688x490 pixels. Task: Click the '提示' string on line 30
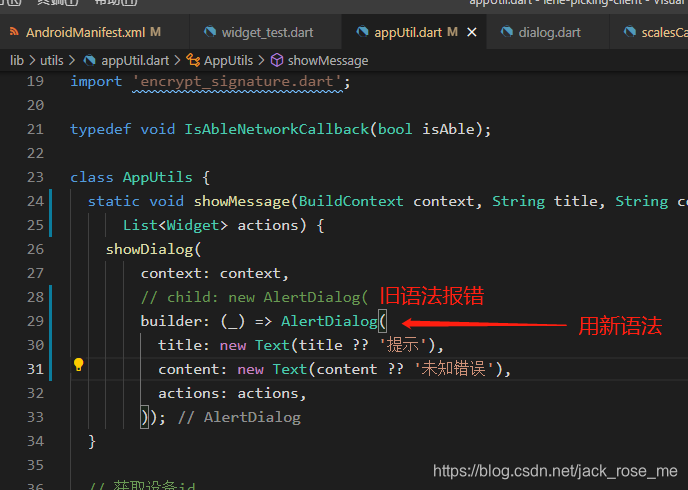[x=402, y=346]
